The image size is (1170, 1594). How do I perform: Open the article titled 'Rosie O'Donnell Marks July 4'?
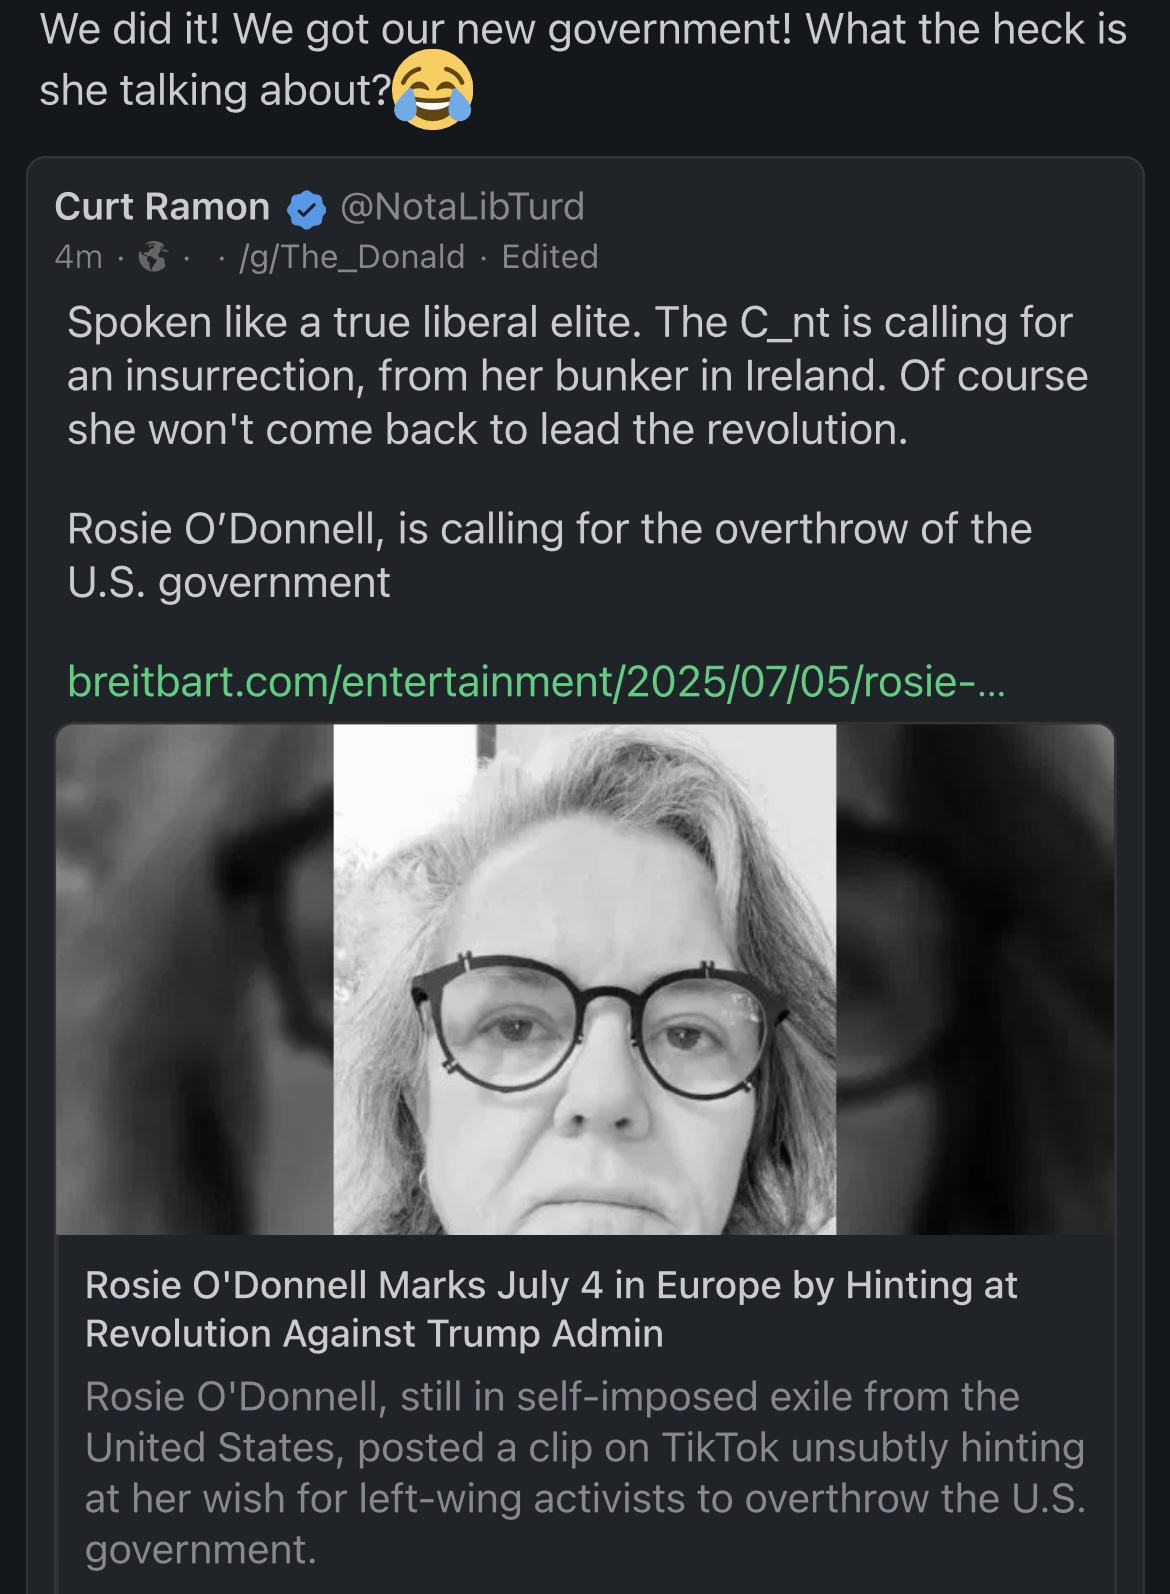pos(551,1309)
